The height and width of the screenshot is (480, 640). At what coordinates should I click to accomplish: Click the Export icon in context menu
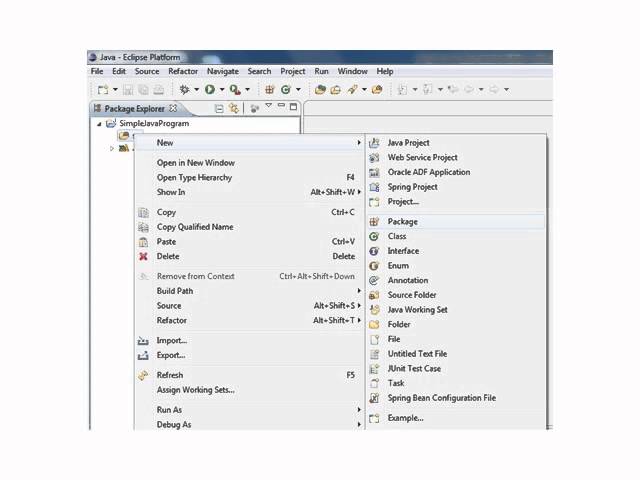[143, 355]
